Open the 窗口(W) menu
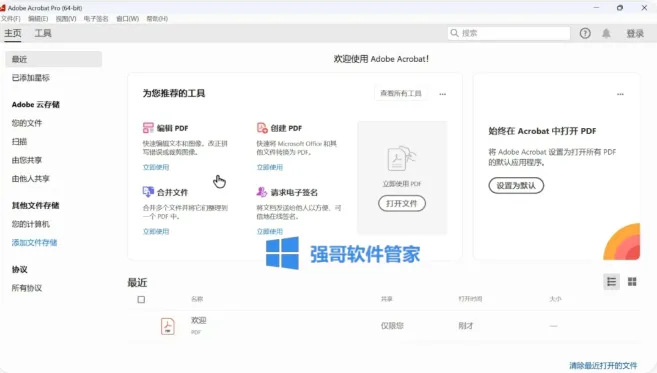 point(127,18)
